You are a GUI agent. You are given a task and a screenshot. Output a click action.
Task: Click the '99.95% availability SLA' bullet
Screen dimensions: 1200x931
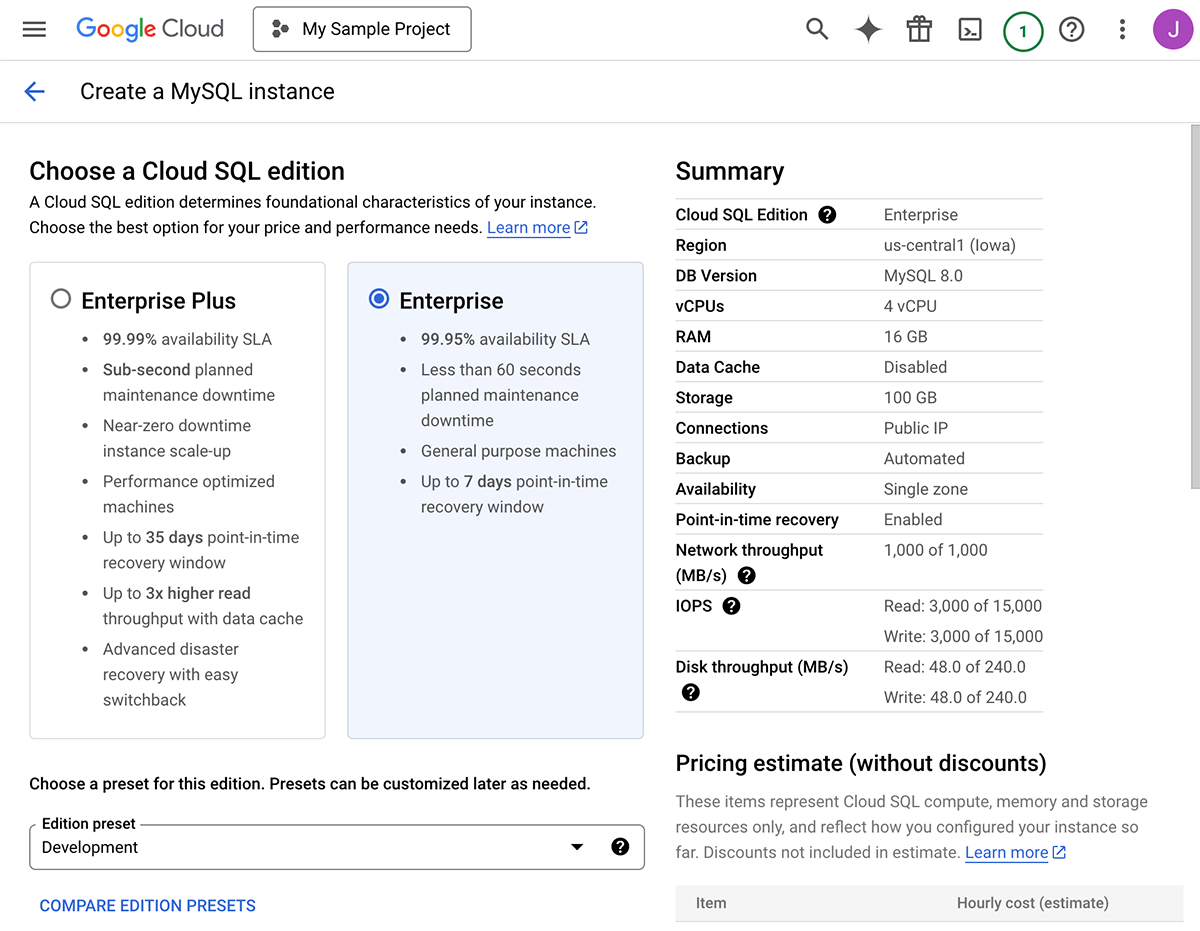tap(505, 339)
